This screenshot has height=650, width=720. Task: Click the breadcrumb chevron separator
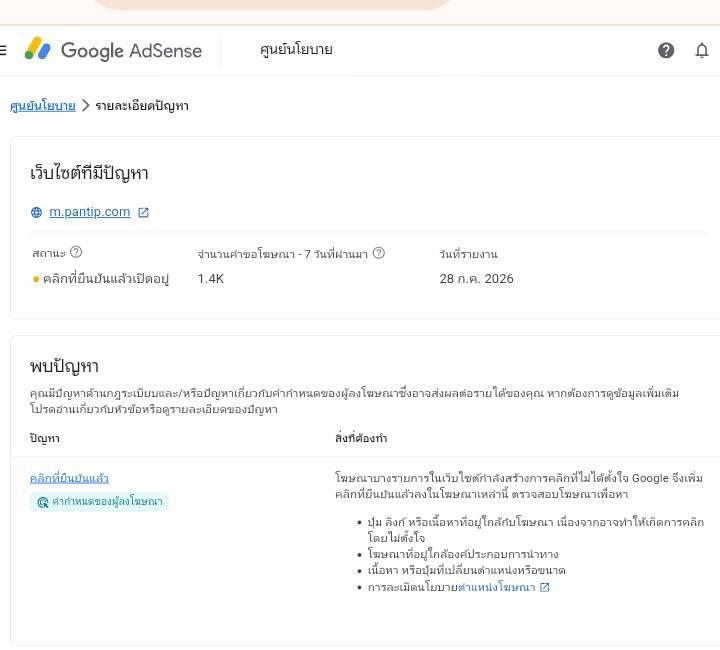point(85,106)
